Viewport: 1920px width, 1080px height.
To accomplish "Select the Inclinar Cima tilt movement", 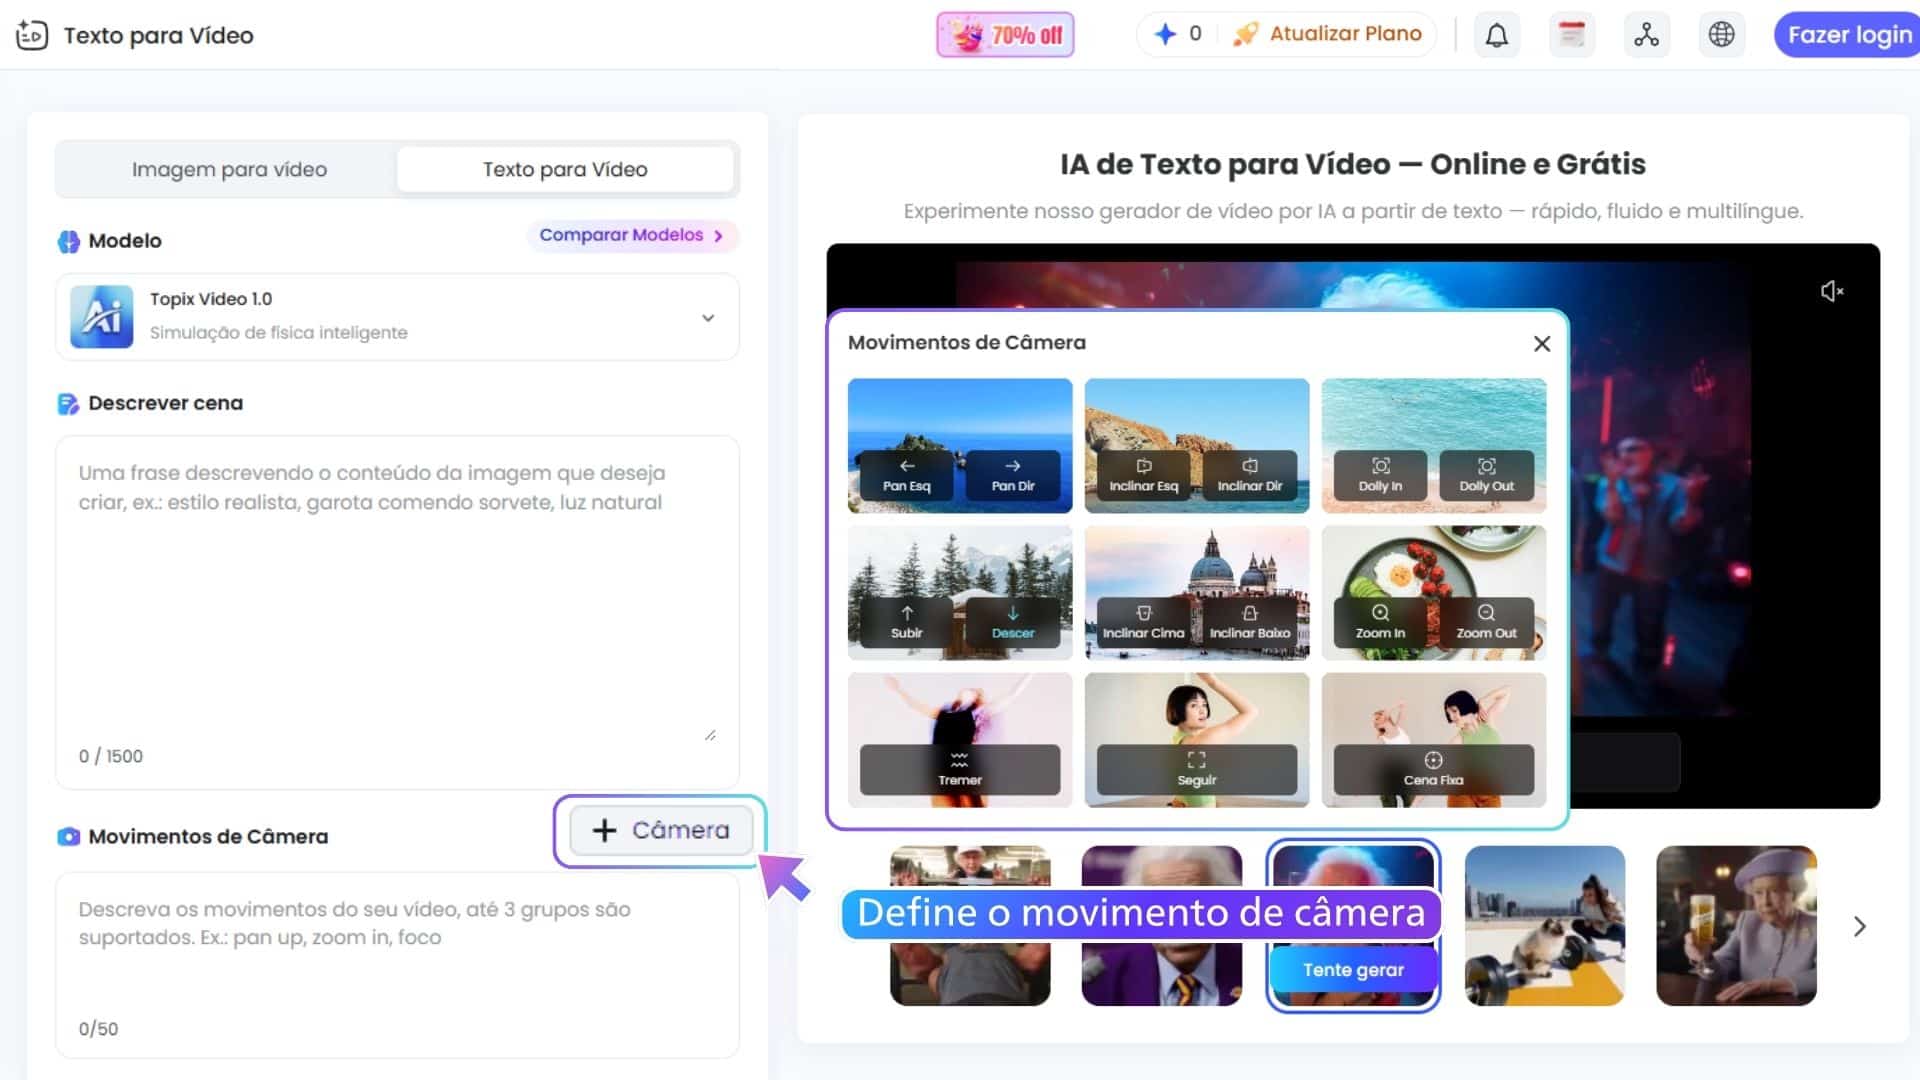I will click(x=1142, y=625).
